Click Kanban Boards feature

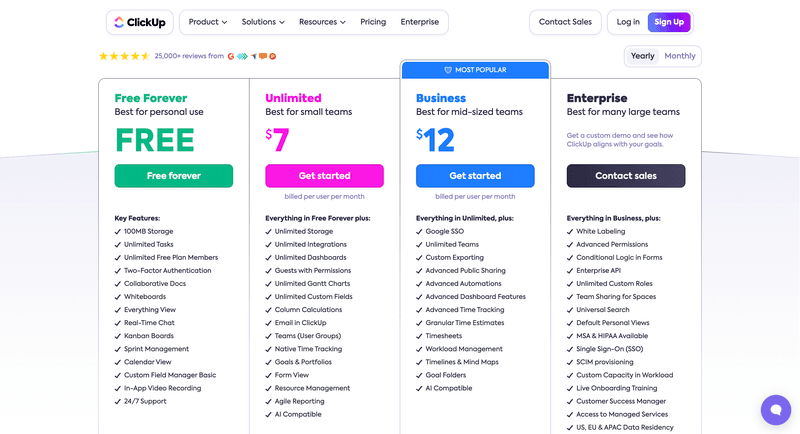pyautogui.click(x=149, y=336)
